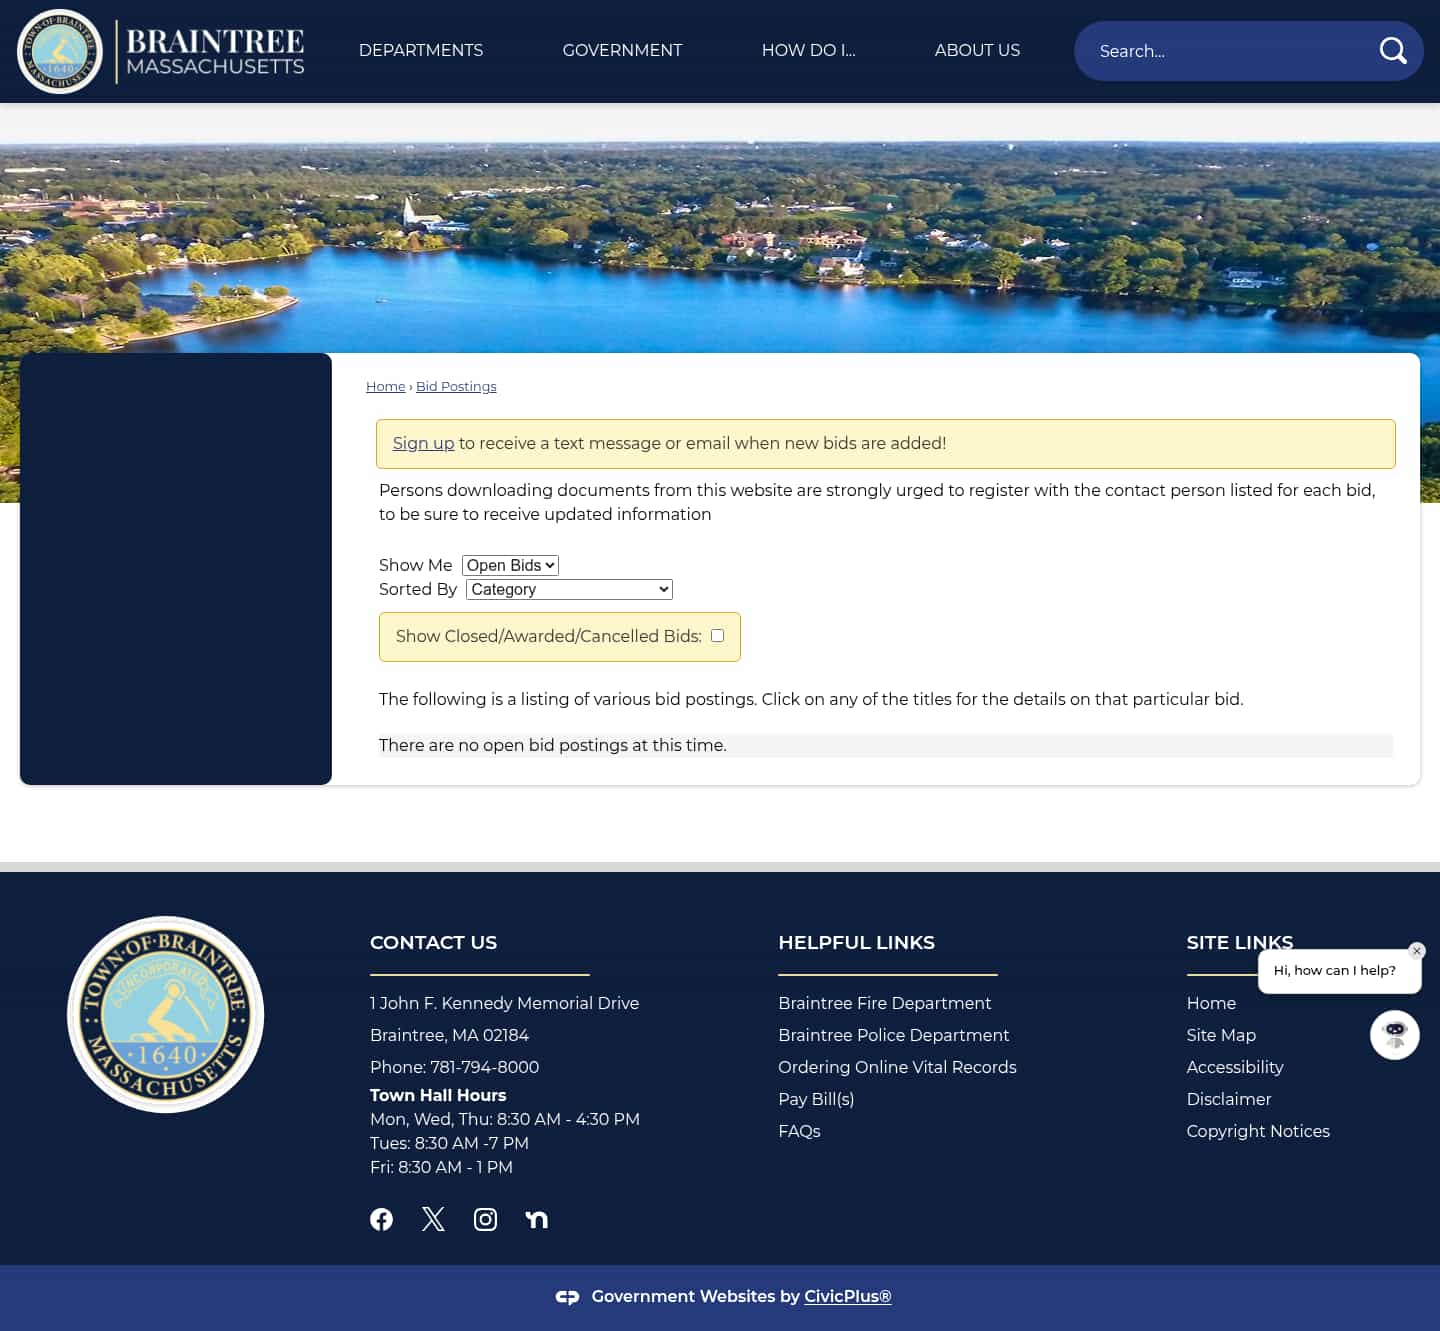Click the 'Town Hall Hours' heading

click(x=438, y=1095)
